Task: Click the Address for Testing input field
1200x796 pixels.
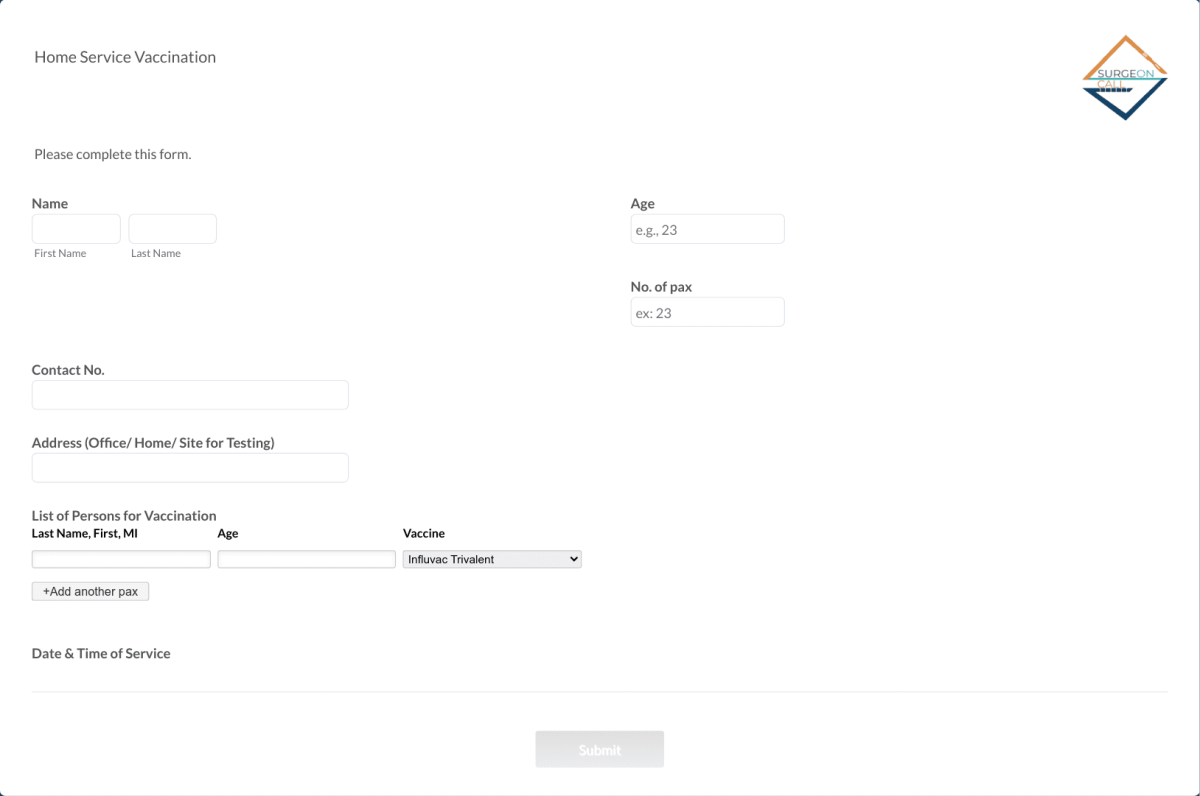Action: (190, 467)
